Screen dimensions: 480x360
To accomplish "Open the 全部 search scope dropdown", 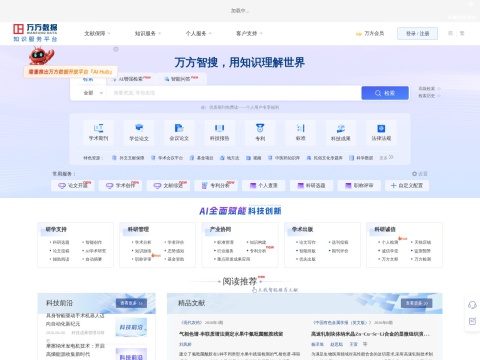I will [x=93, y=93].
